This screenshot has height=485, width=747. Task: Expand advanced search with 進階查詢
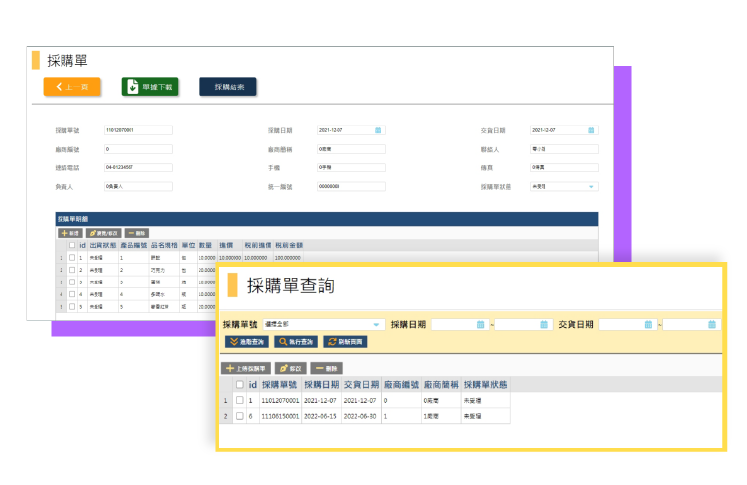246,341
